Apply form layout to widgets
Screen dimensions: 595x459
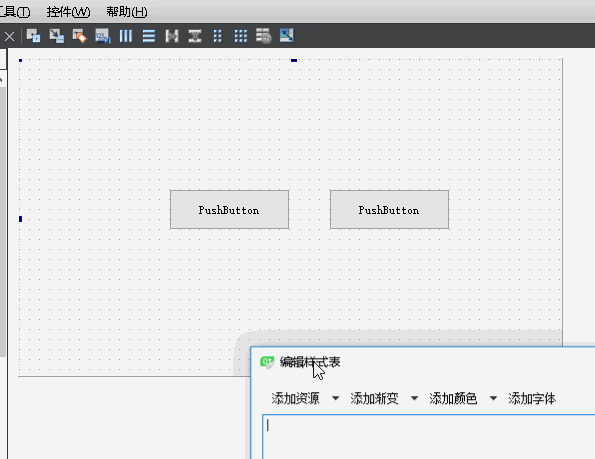pos(217,36)
